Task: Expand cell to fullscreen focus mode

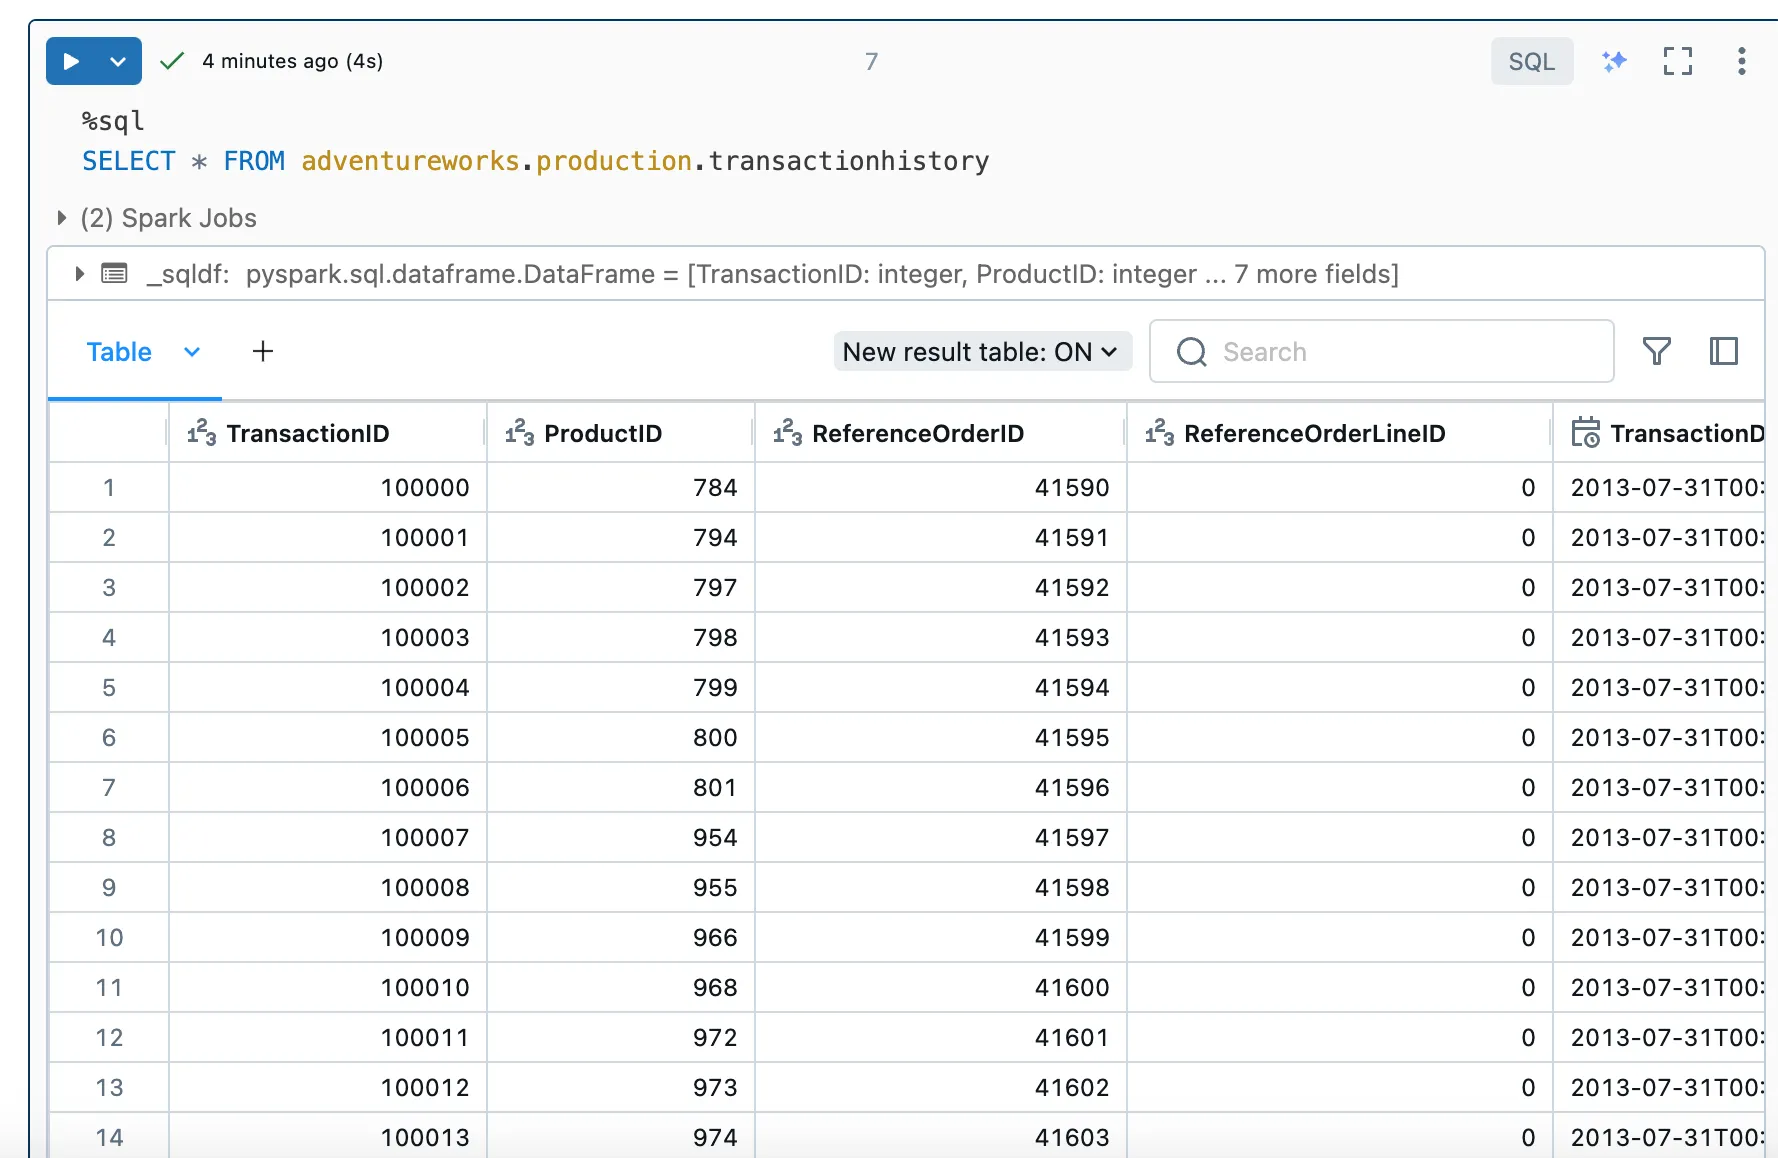Action: pos(1677,62)
